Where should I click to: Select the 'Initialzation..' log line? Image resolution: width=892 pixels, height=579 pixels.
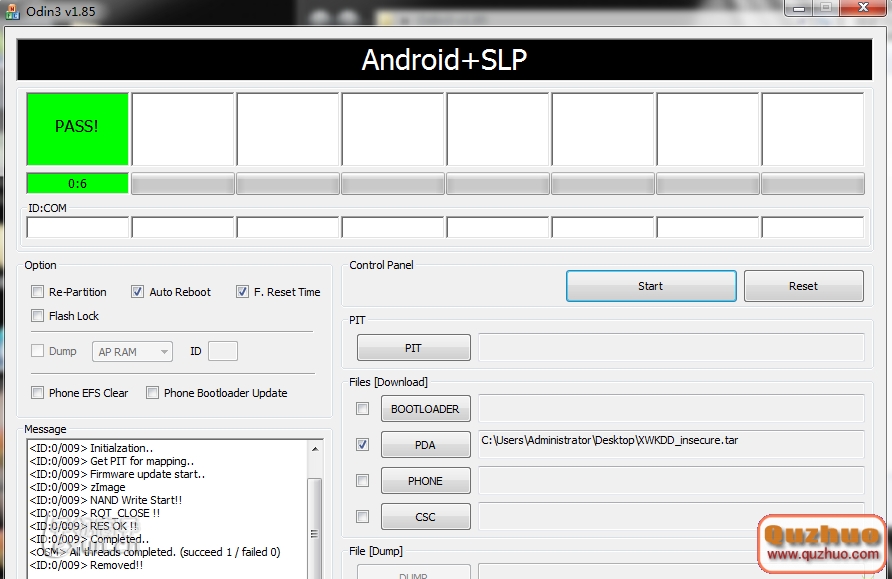pos(91,448)
